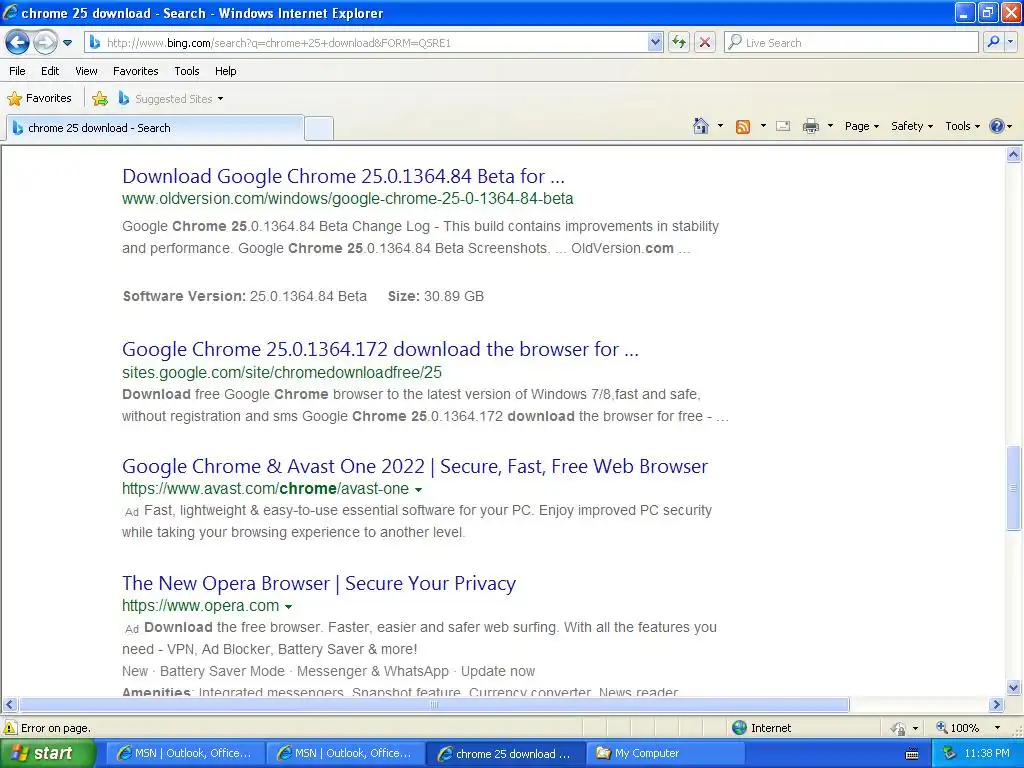Open the View menu
Image resolution: width=1024 pixels, height=768 pixels.
pos(86,71)
